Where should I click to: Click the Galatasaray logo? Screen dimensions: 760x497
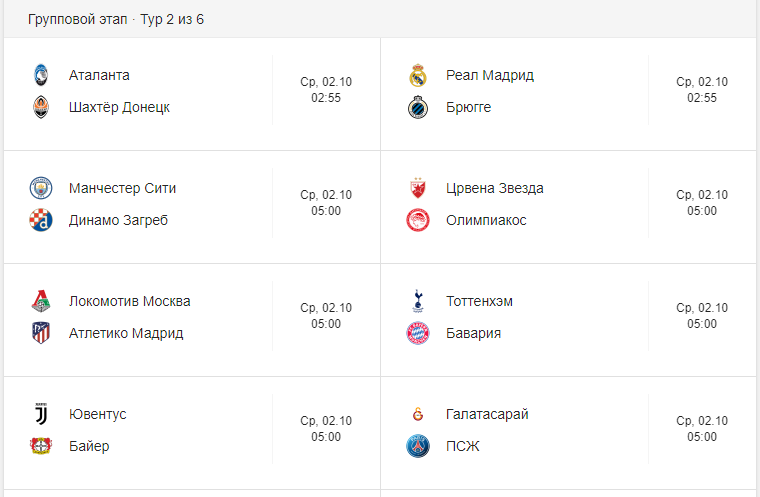pyautogui.click(x=417, y=414)
